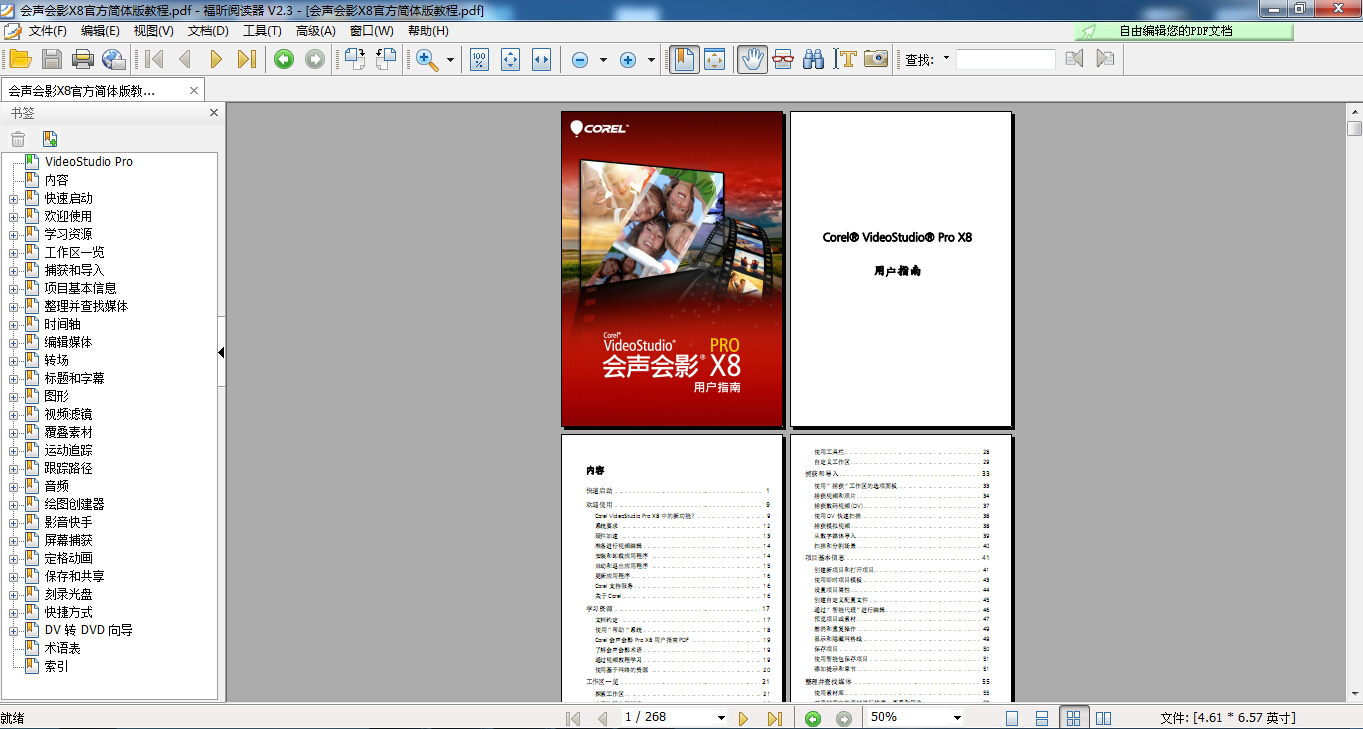Click the green Back navigation button
This screenshot has width=1363, height=729.
[284, 59]
